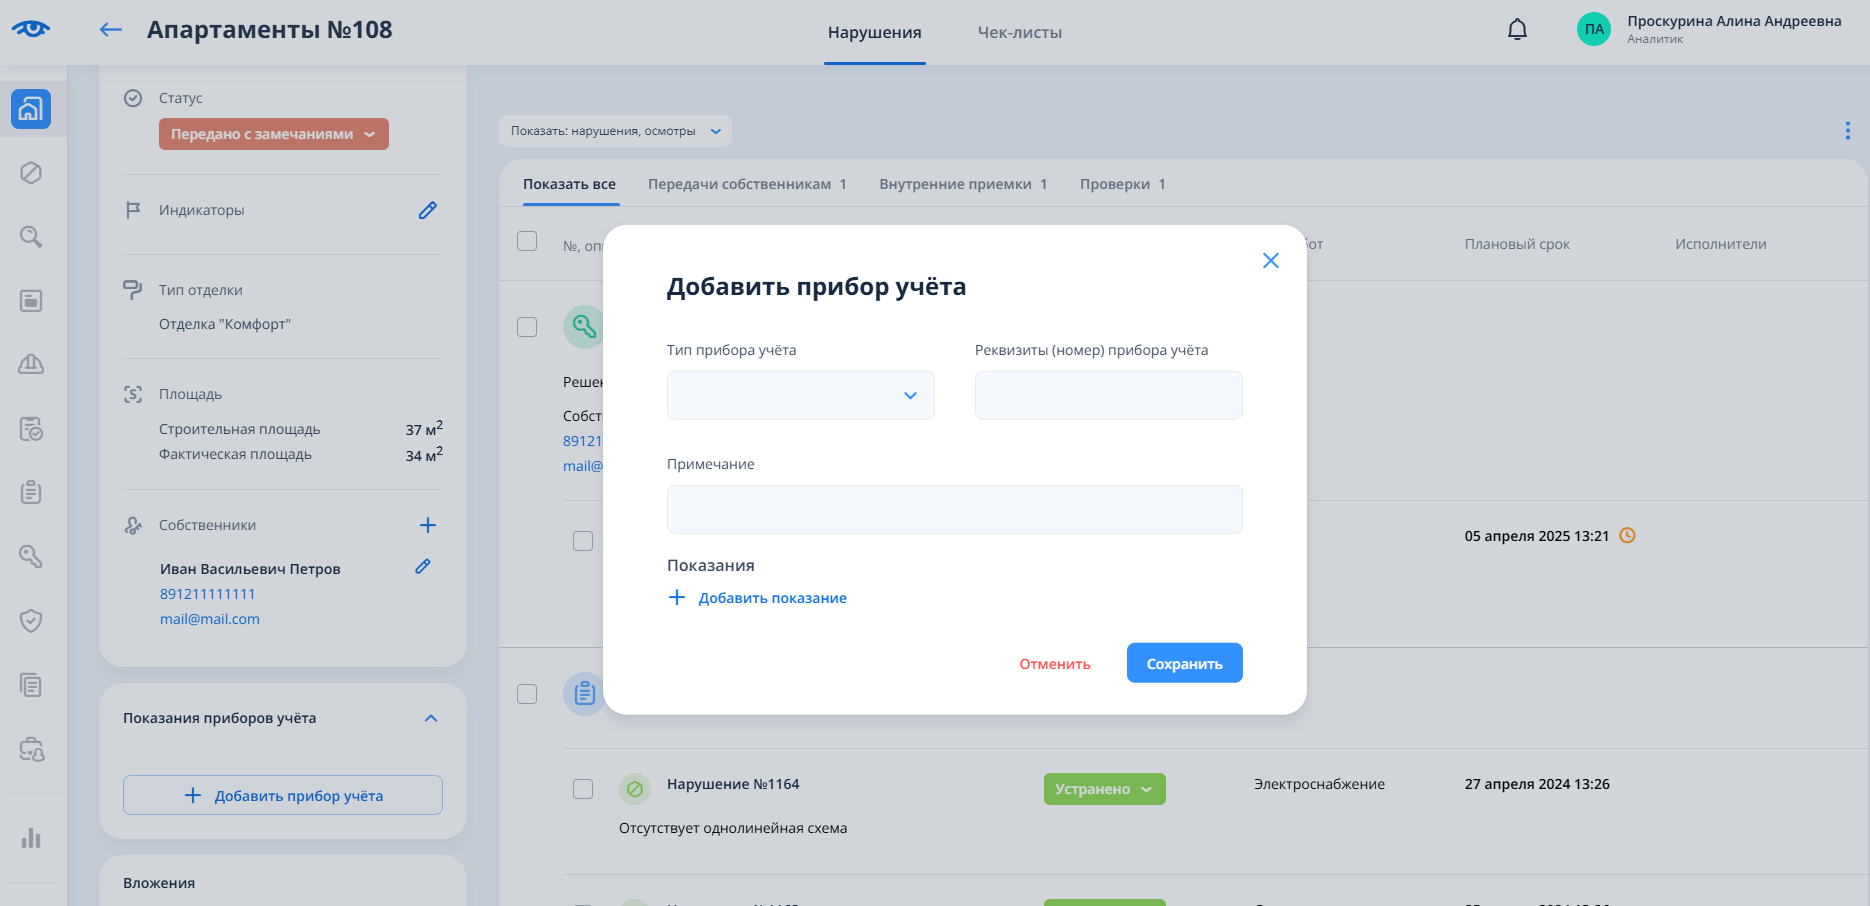Screen dimensions: 1870x906
Task: Open the search icon in left sidebar
Action: pyautogui.click(x=31, y=237)
